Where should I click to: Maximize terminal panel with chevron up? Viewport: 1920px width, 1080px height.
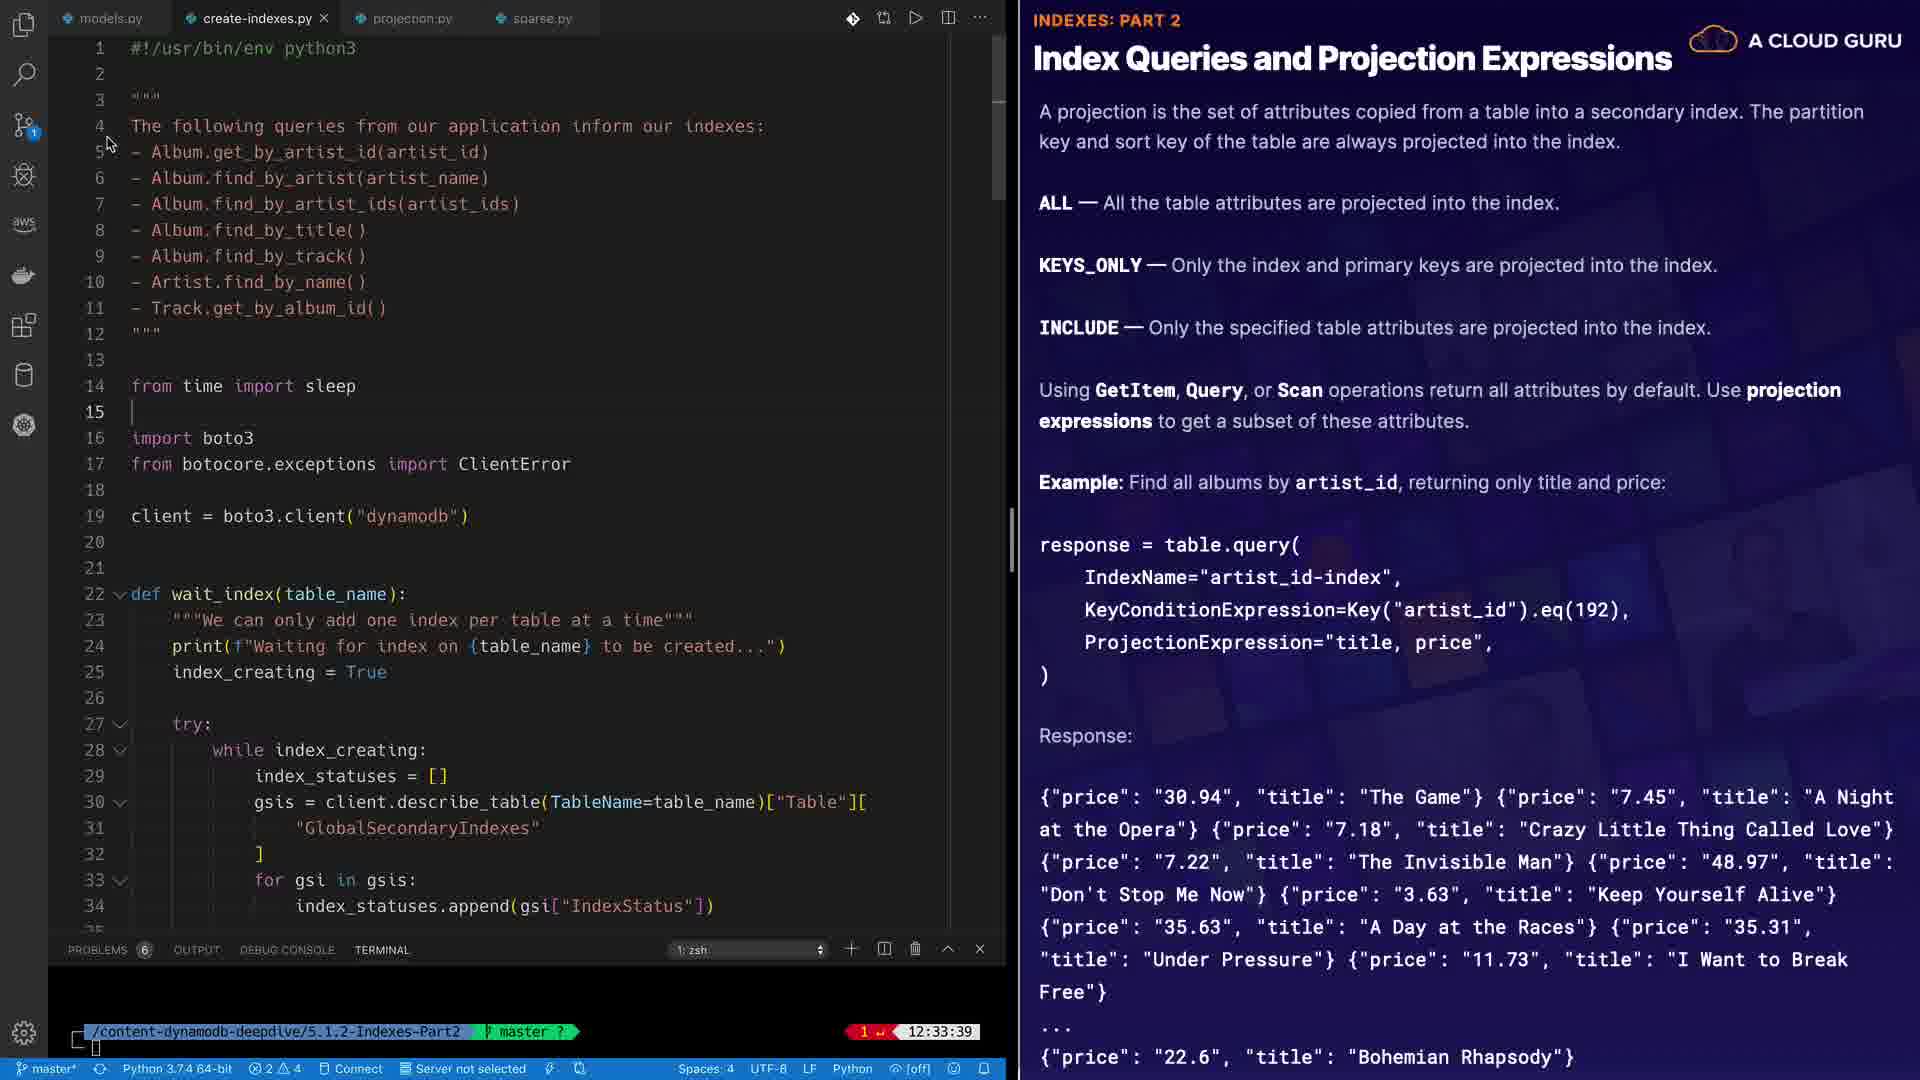coord(947,949)
